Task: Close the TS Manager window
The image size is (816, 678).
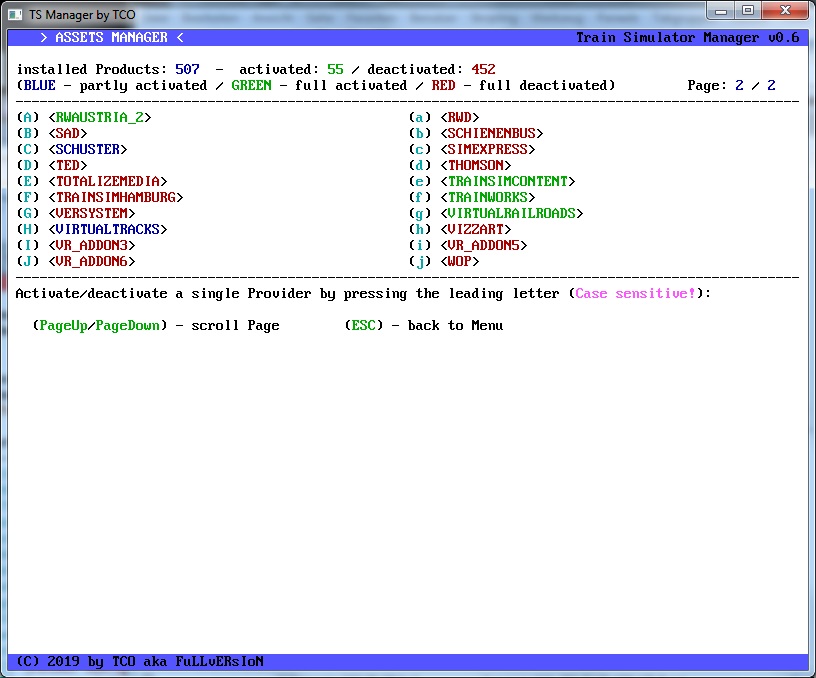Action: 785,10
